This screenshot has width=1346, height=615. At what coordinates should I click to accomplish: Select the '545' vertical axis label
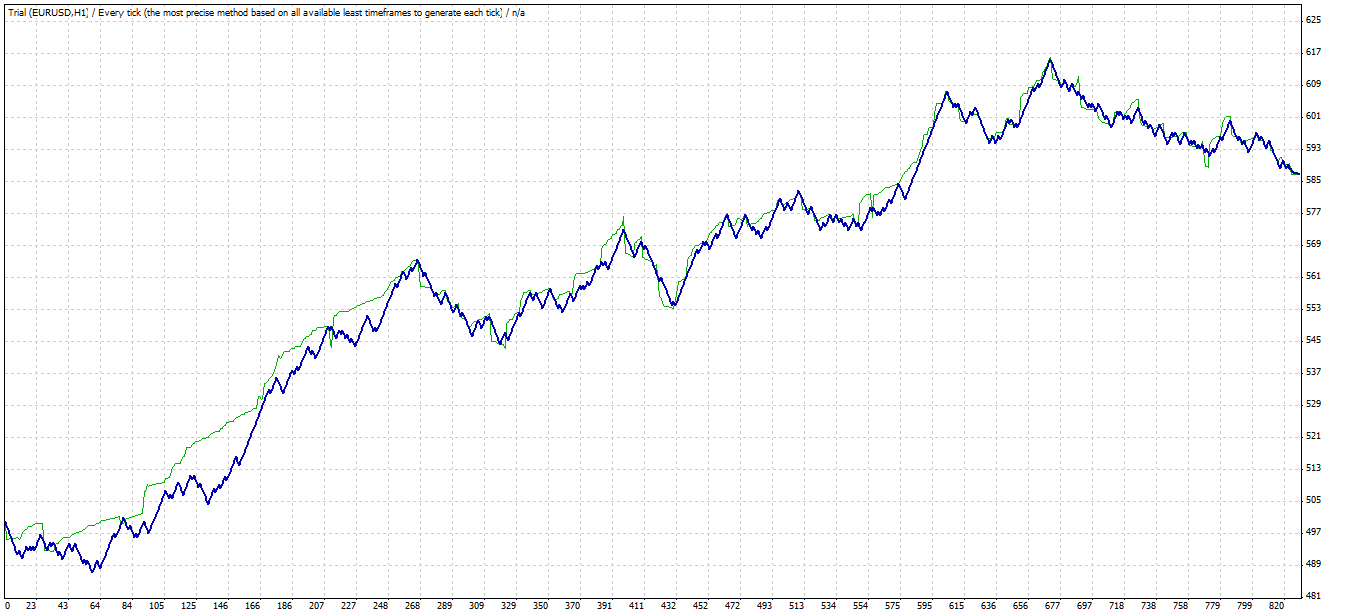[x=1313, y=340]
